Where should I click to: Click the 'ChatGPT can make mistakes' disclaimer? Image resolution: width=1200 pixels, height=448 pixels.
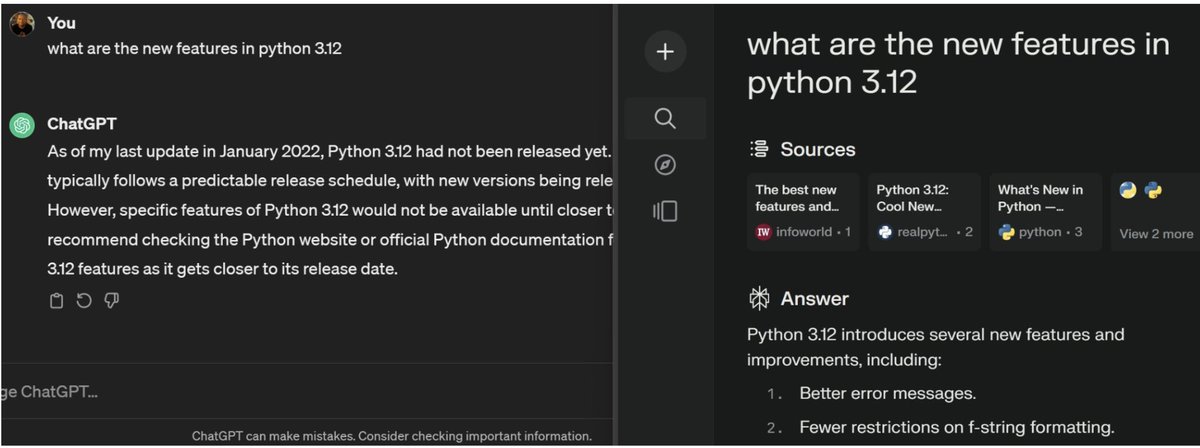pos(392,436)
